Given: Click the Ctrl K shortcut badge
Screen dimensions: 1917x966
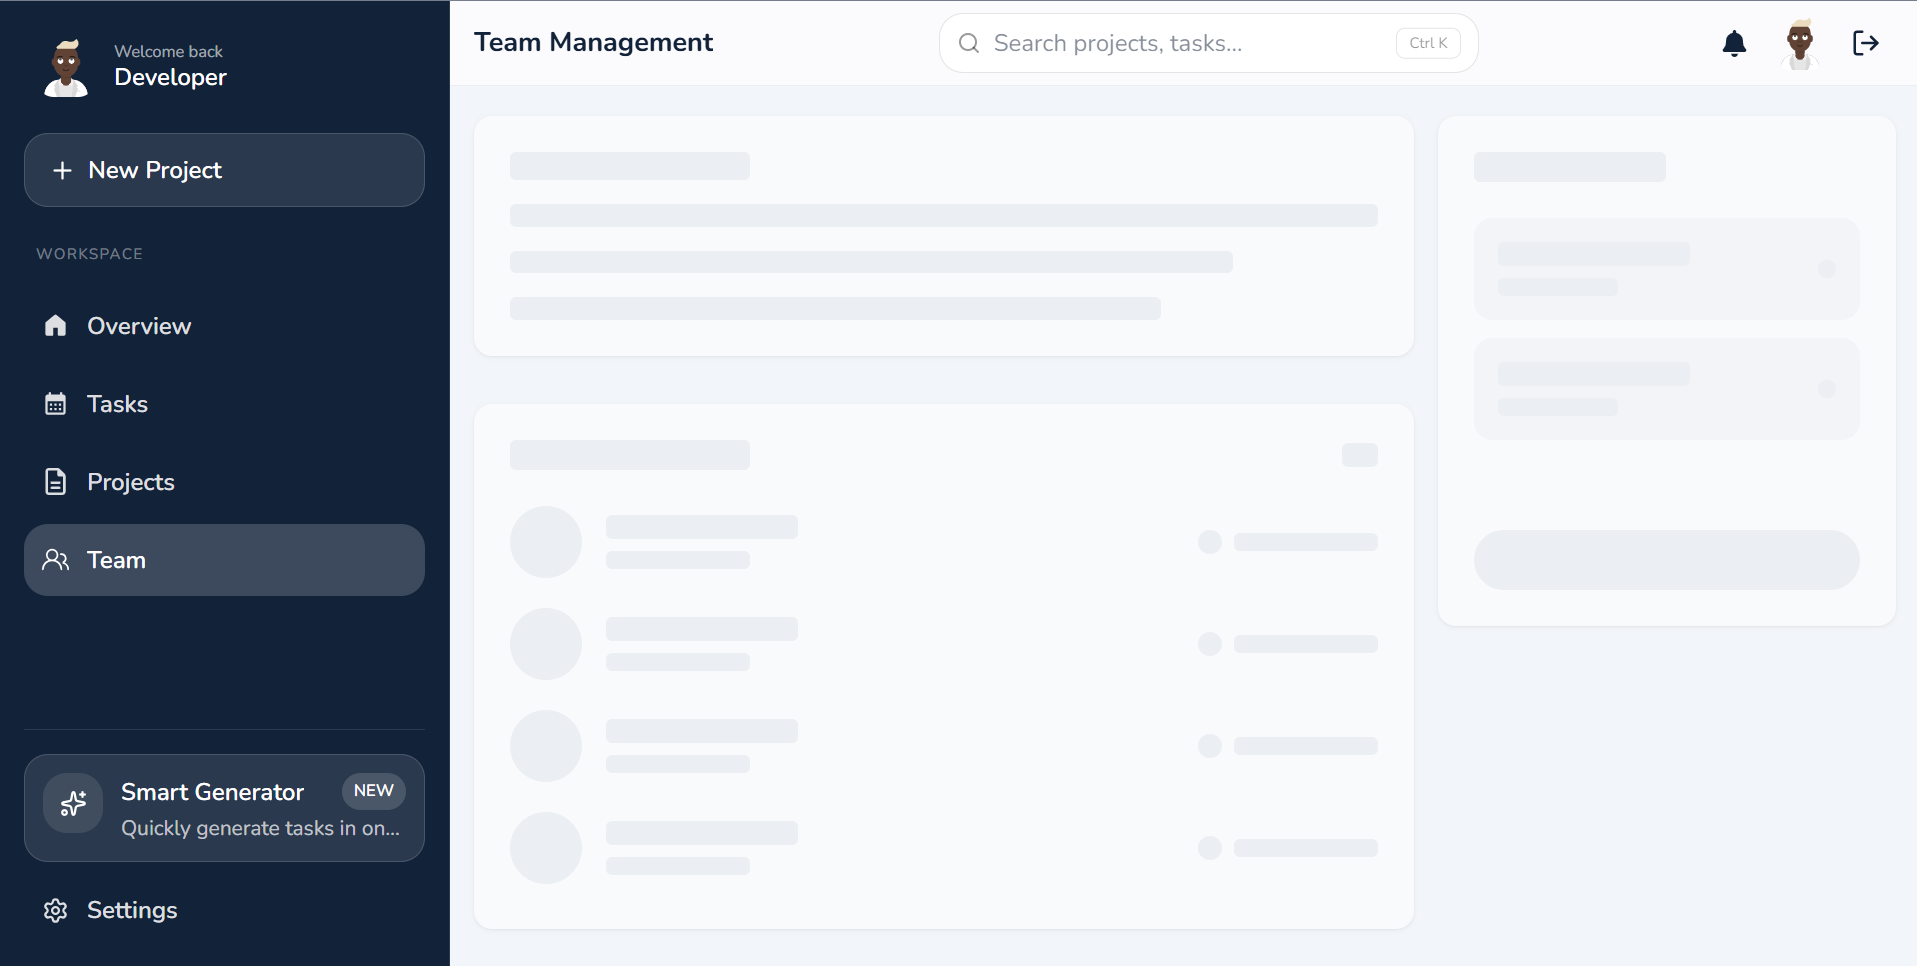Looking at the screenshot, I should click(x=1428, y=43).
